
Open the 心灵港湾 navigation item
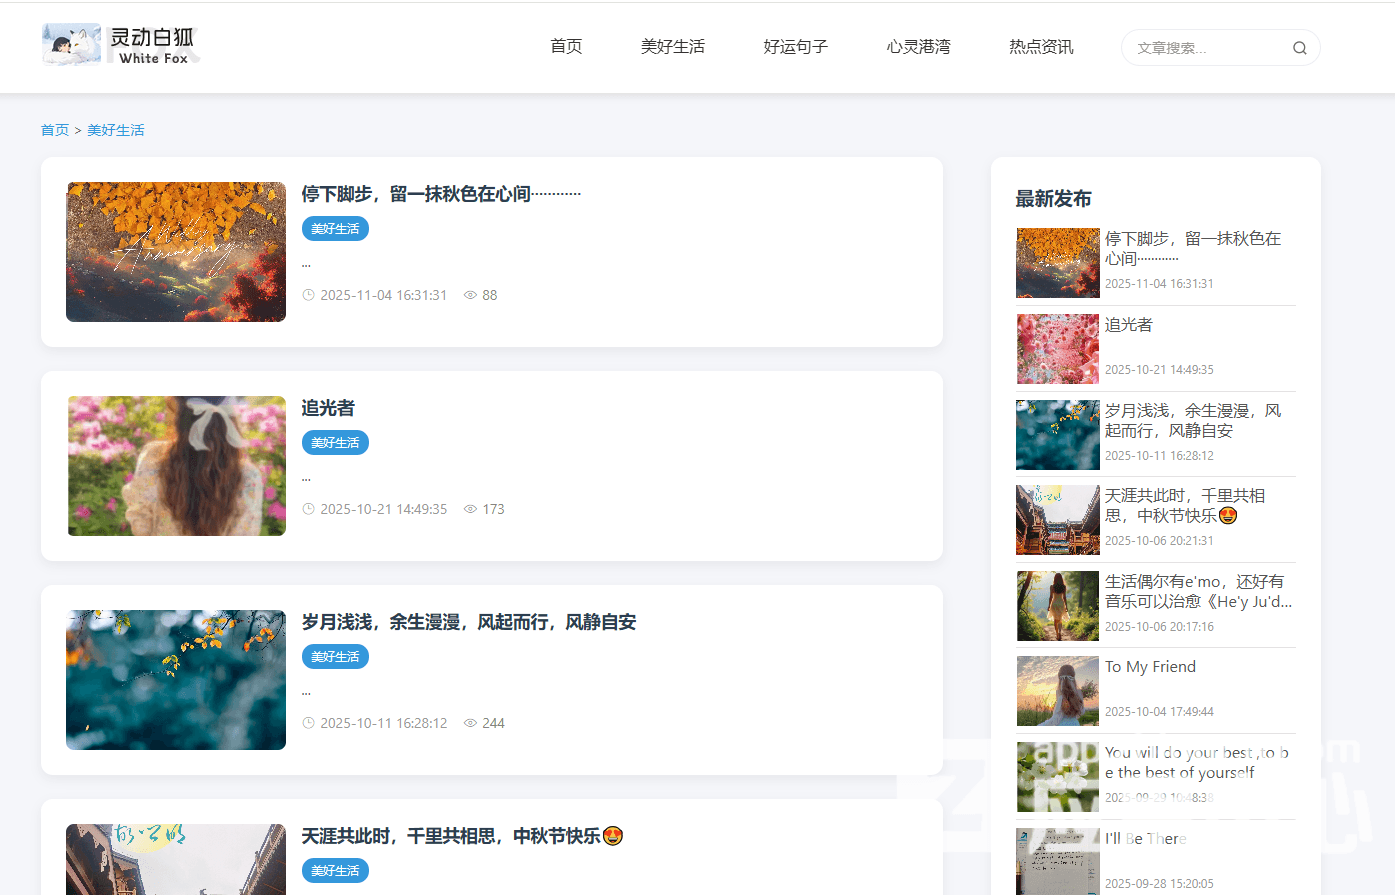click(x=918, y=46)
